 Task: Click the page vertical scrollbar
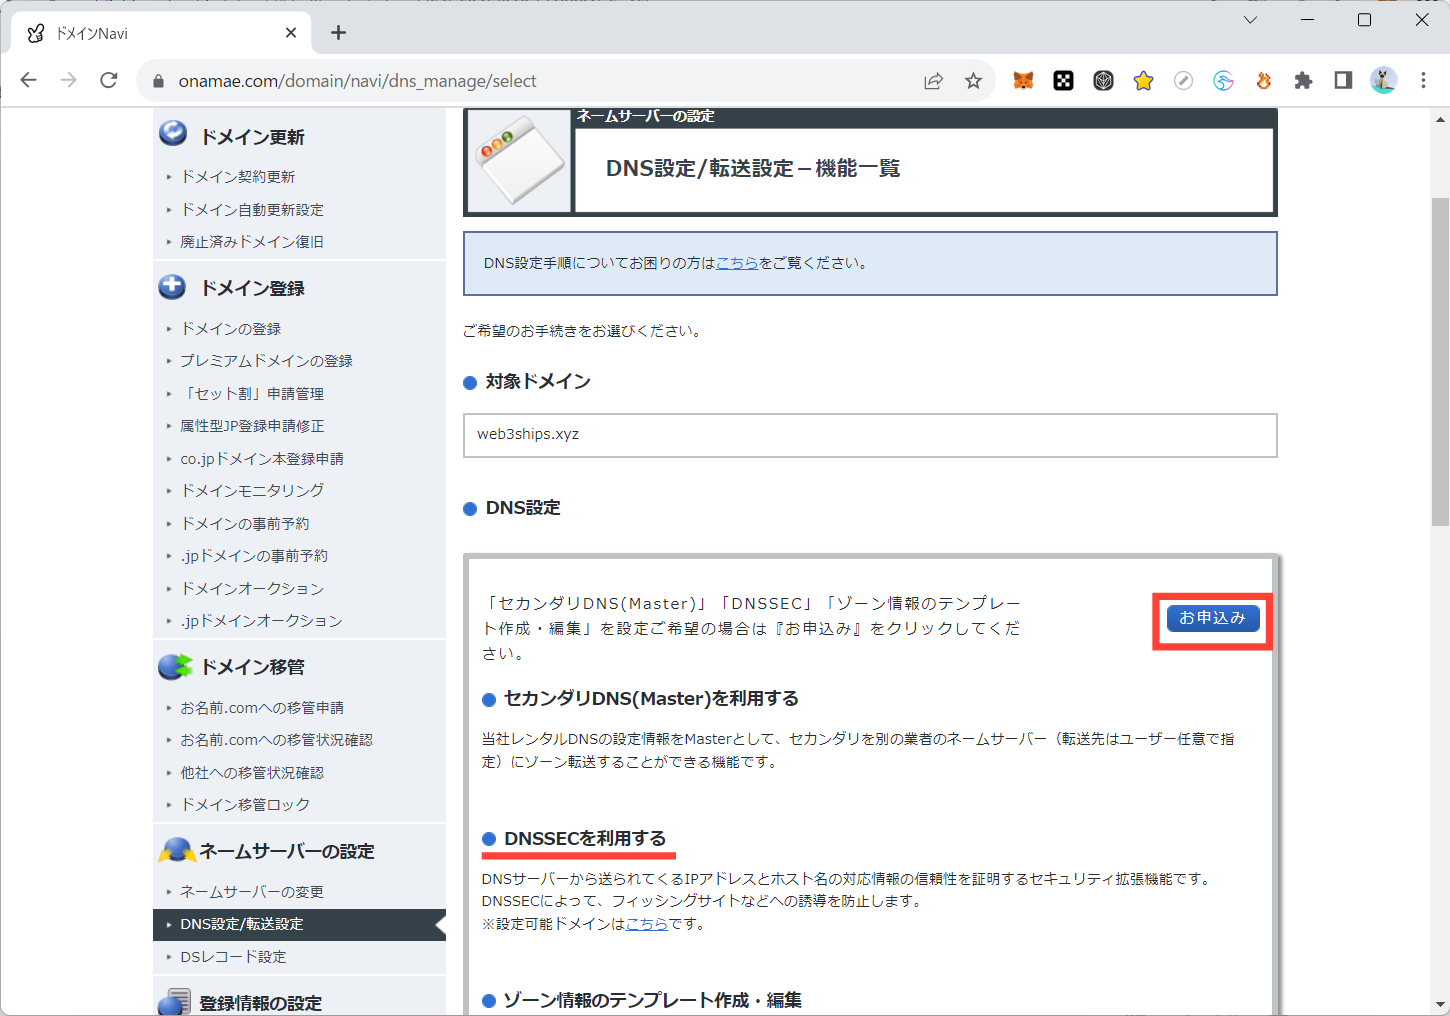click(1439, 360)
